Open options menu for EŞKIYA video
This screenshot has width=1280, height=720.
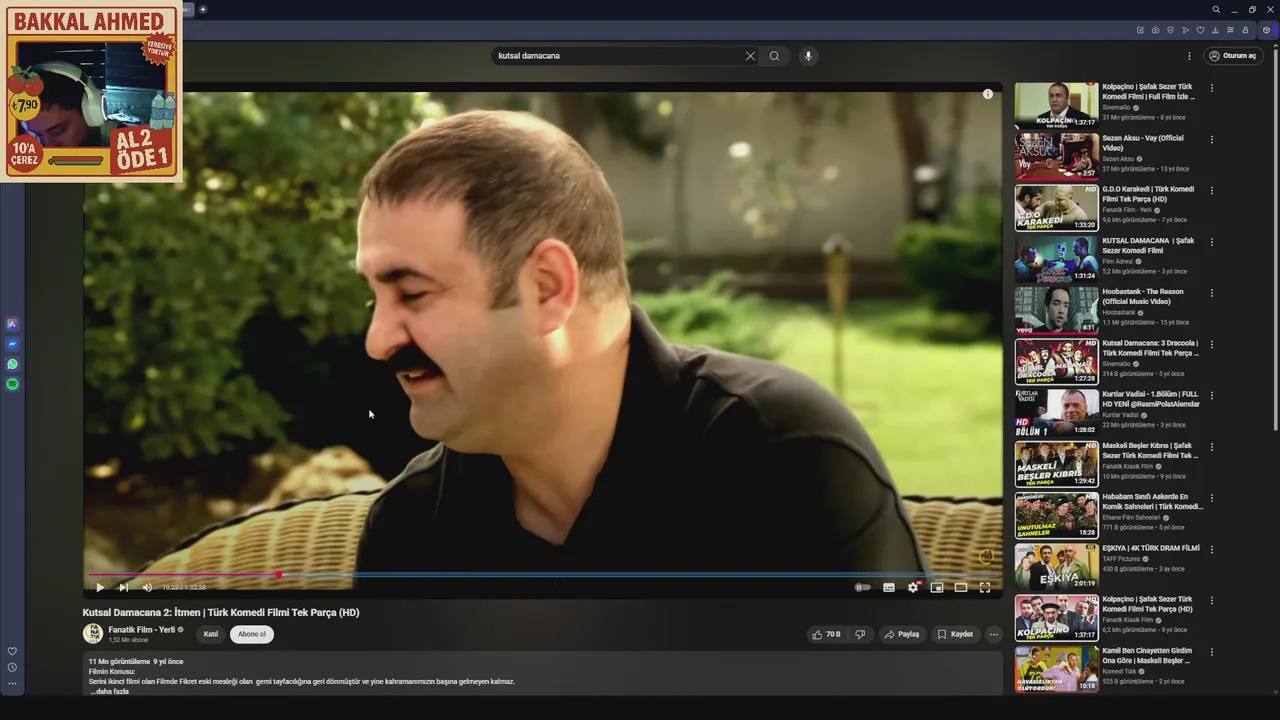point(1212,550)
